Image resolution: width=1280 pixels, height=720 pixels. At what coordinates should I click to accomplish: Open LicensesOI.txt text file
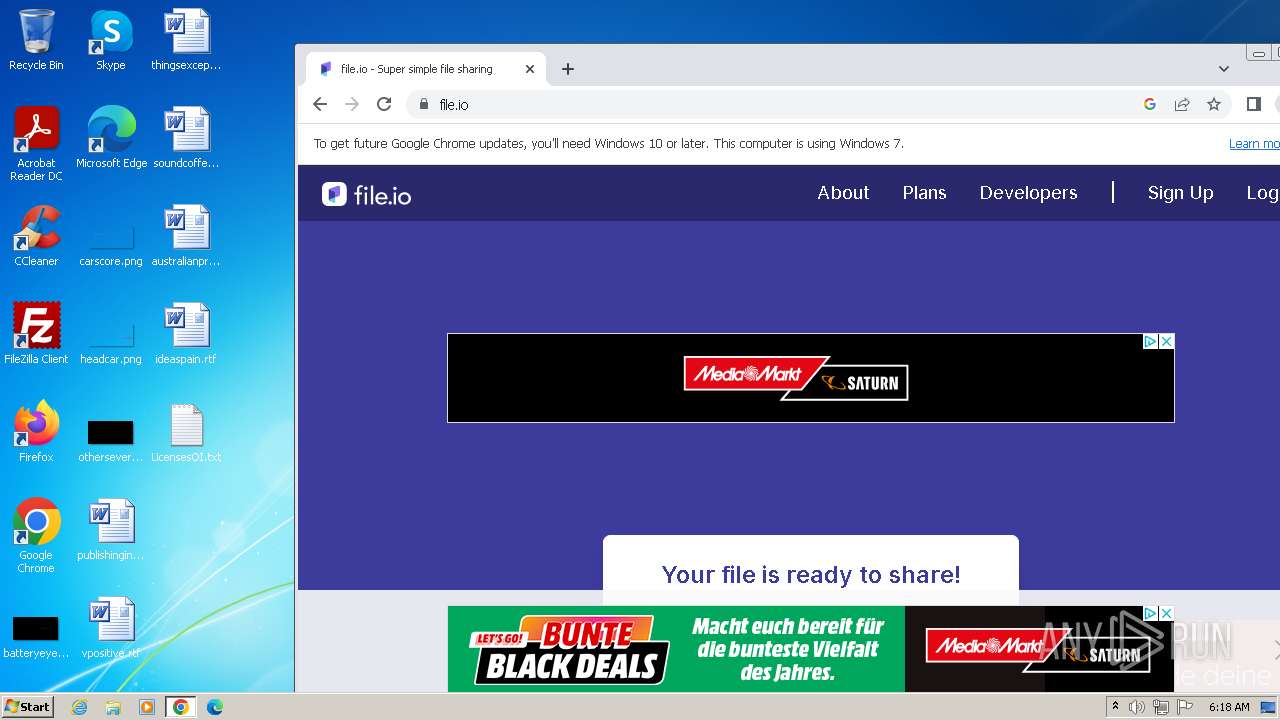[186, 432]
